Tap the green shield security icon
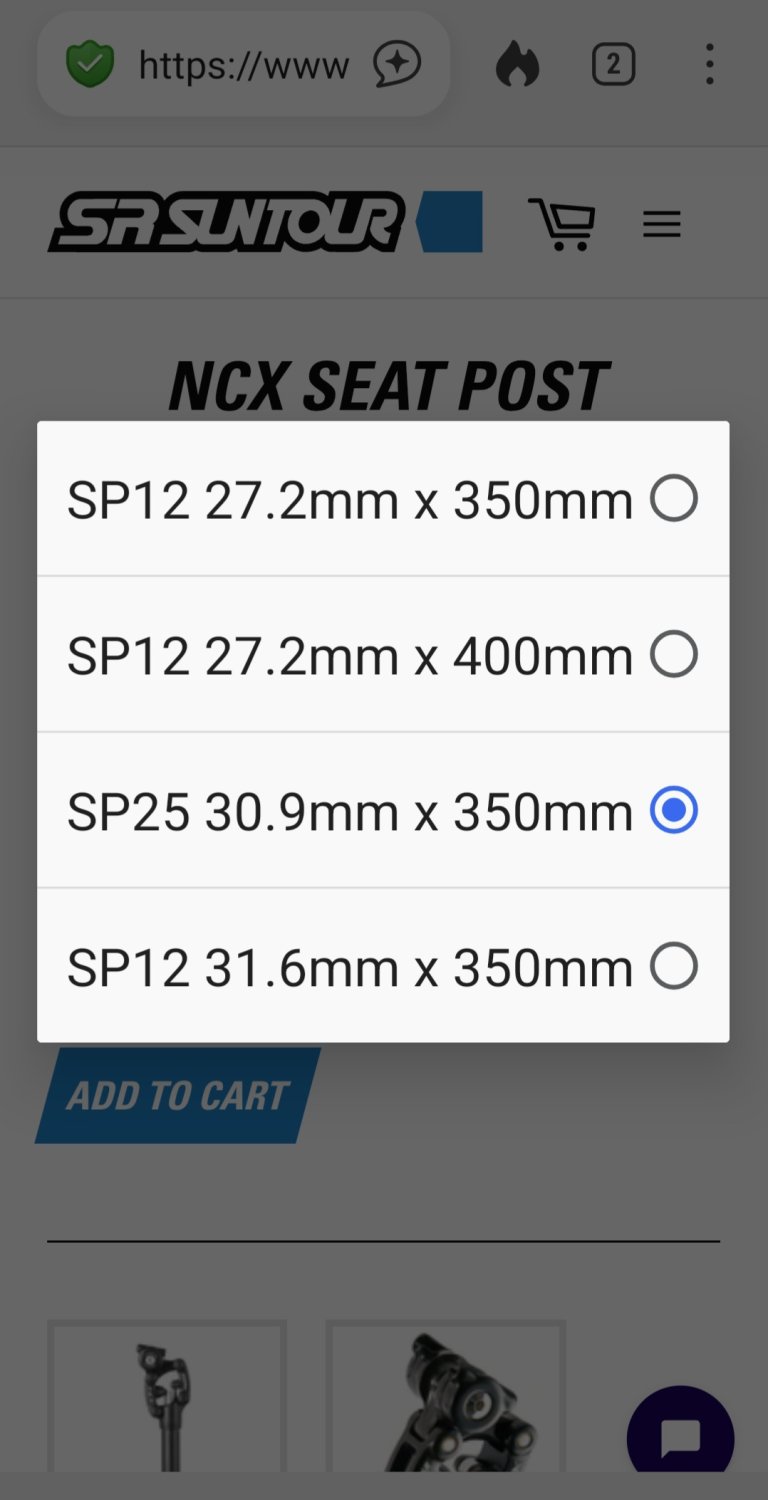 90,66
